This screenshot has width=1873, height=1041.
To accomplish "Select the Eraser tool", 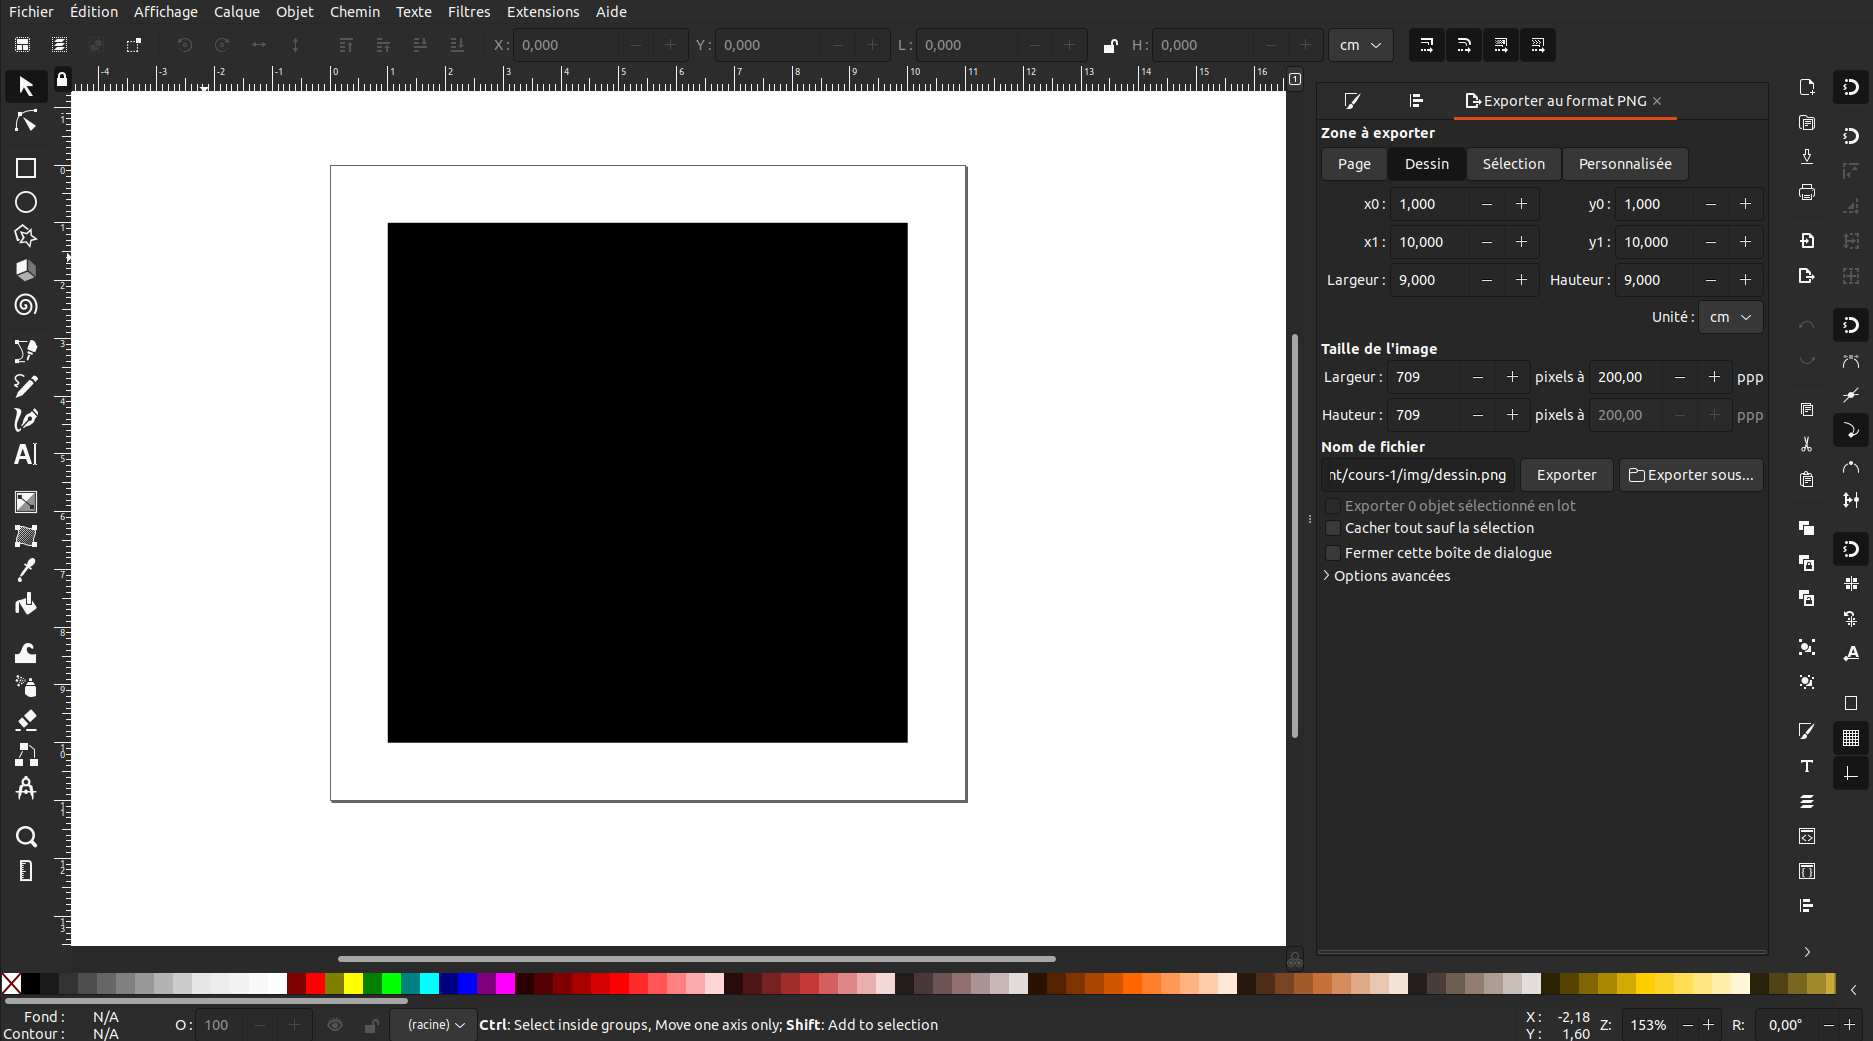I will (x=26, y=721).
